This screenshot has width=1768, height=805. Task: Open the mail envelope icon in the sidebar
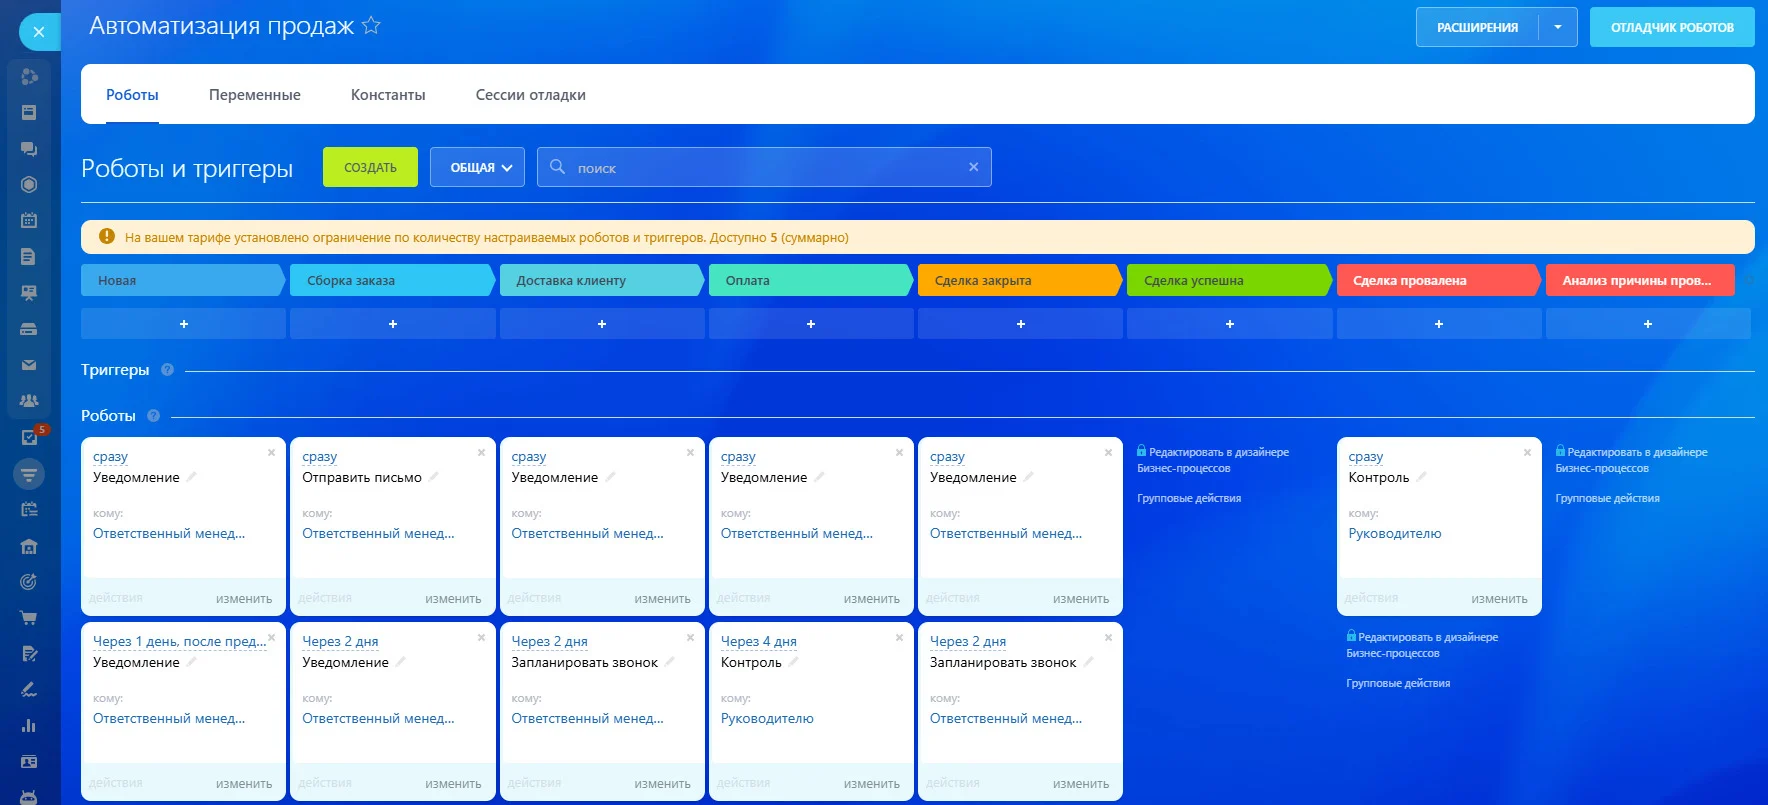coord(29,365)
